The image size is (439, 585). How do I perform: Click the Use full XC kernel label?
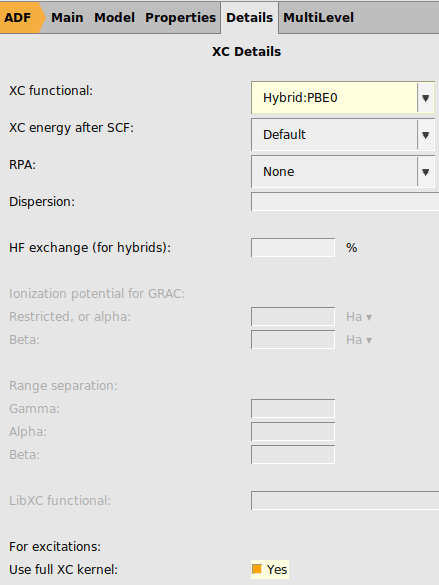[63, 570]
